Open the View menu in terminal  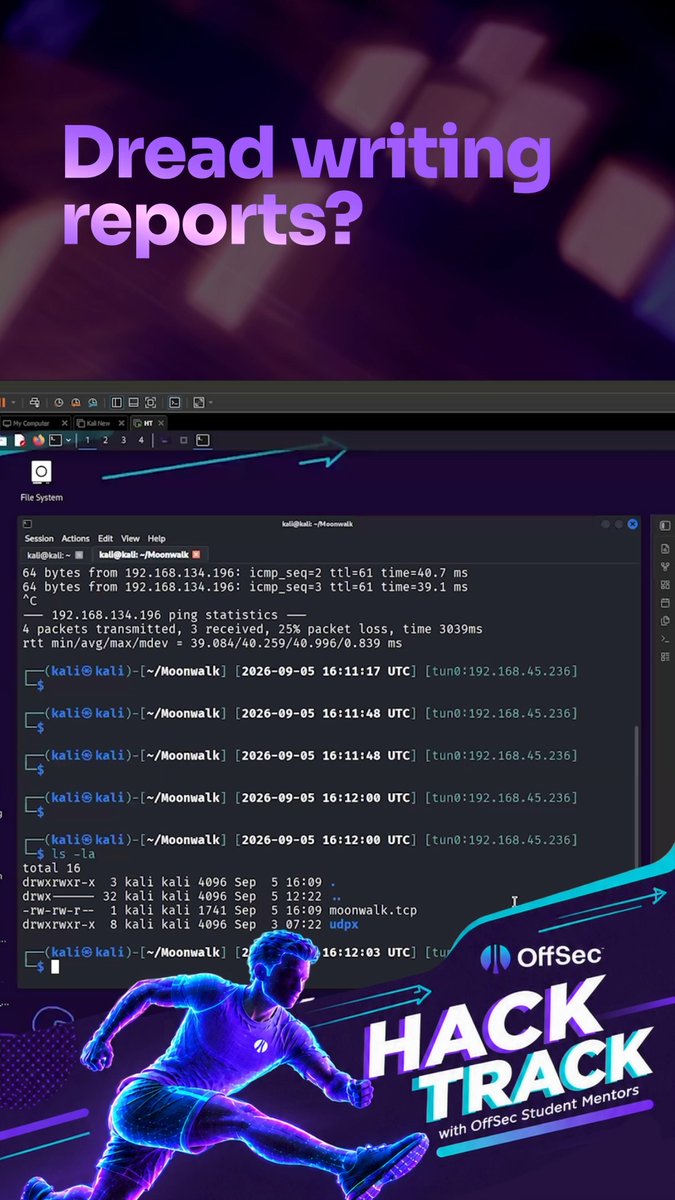130,538
